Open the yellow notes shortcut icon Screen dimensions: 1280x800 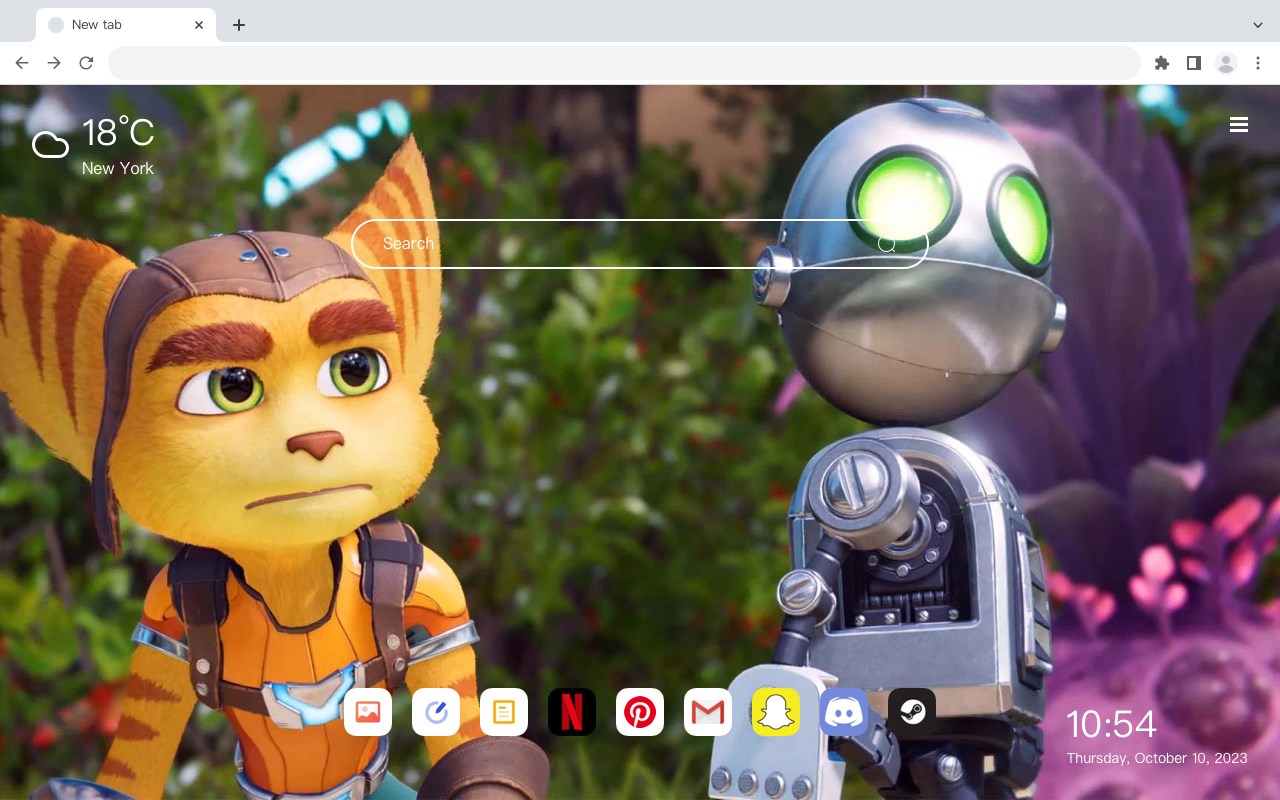[504, 712]
